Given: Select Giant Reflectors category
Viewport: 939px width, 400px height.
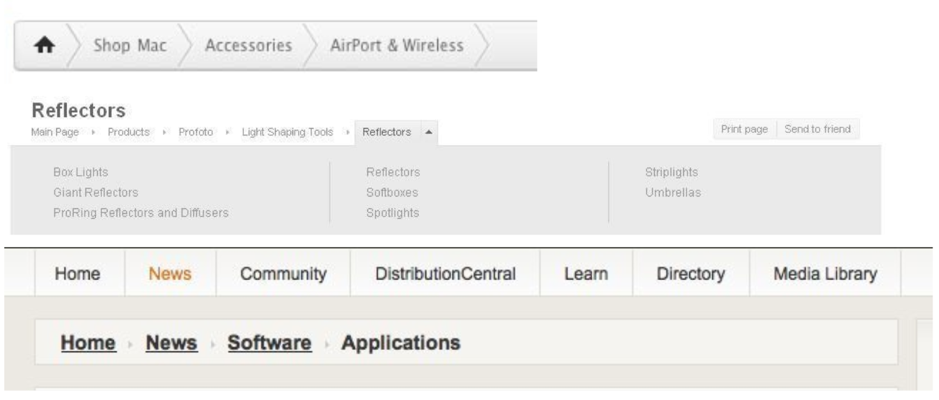Looking at the screenshot, I should point(95,192).
